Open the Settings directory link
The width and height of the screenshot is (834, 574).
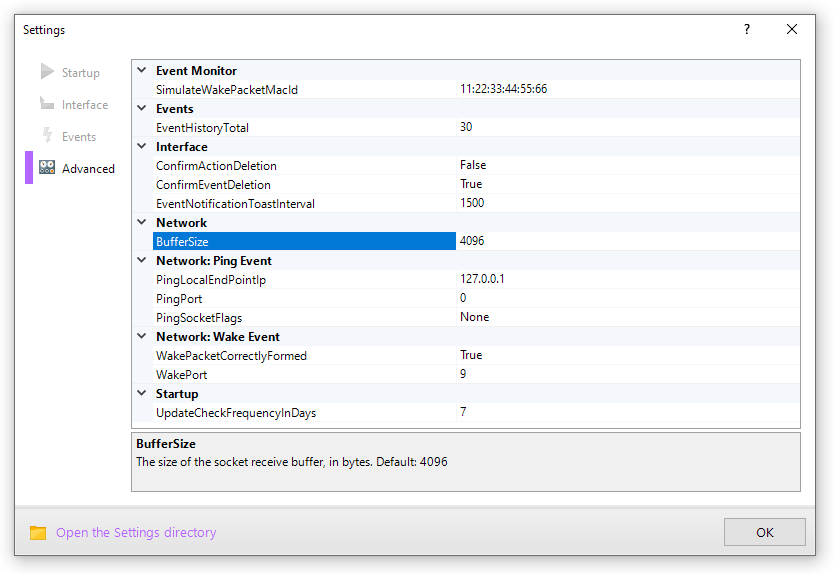(x=136, y=533)
